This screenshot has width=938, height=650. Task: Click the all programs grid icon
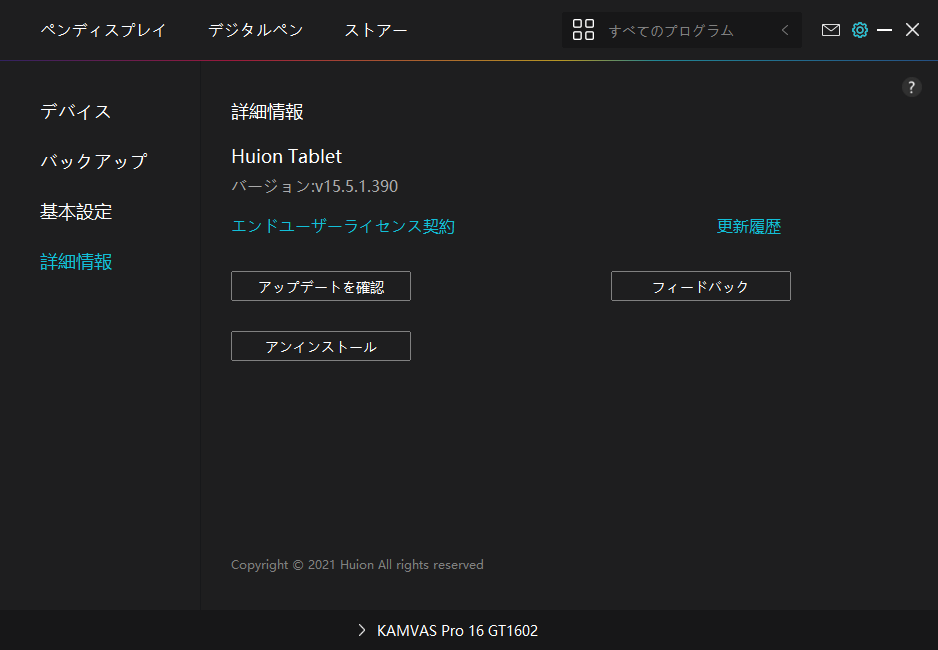(x=583, y=30)
